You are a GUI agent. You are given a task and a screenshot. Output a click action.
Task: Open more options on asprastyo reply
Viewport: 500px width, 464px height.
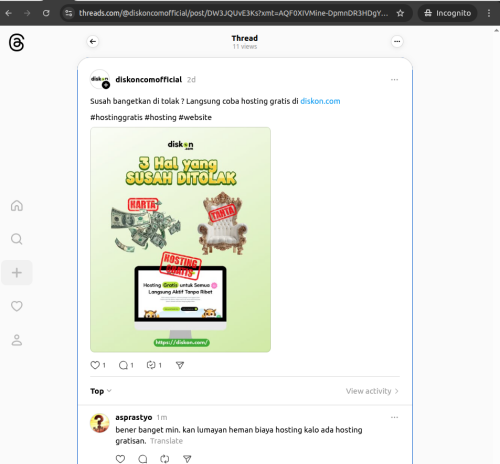pos(394,417)
